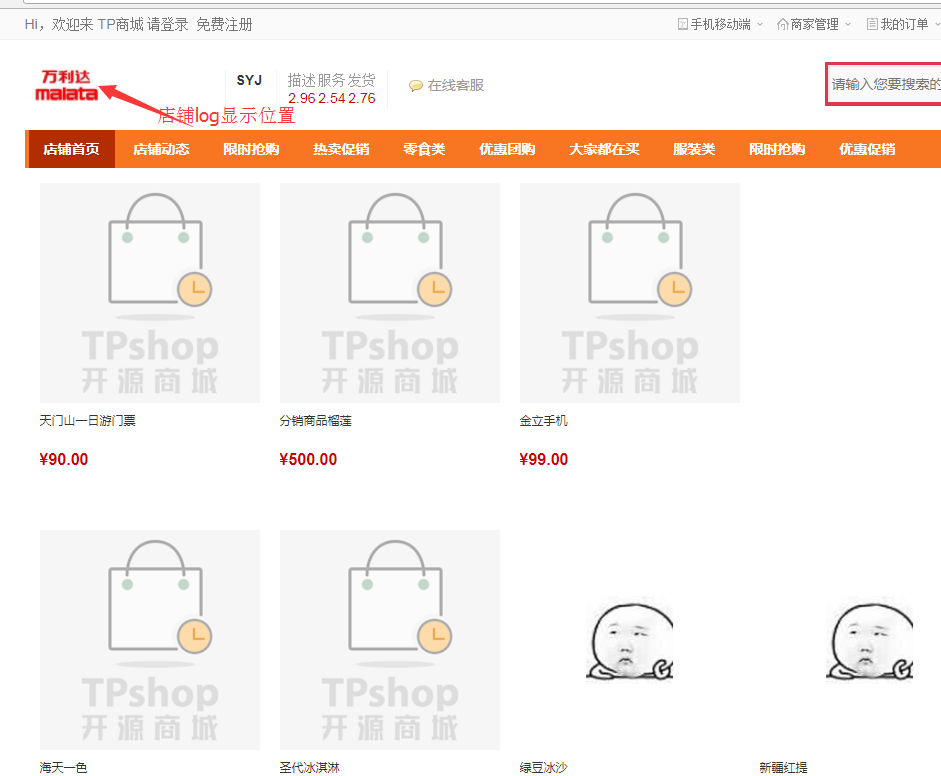This screenshot has height=776, width=941.
Task: Click the online customer service chat icon
Action: click(416, 86)
